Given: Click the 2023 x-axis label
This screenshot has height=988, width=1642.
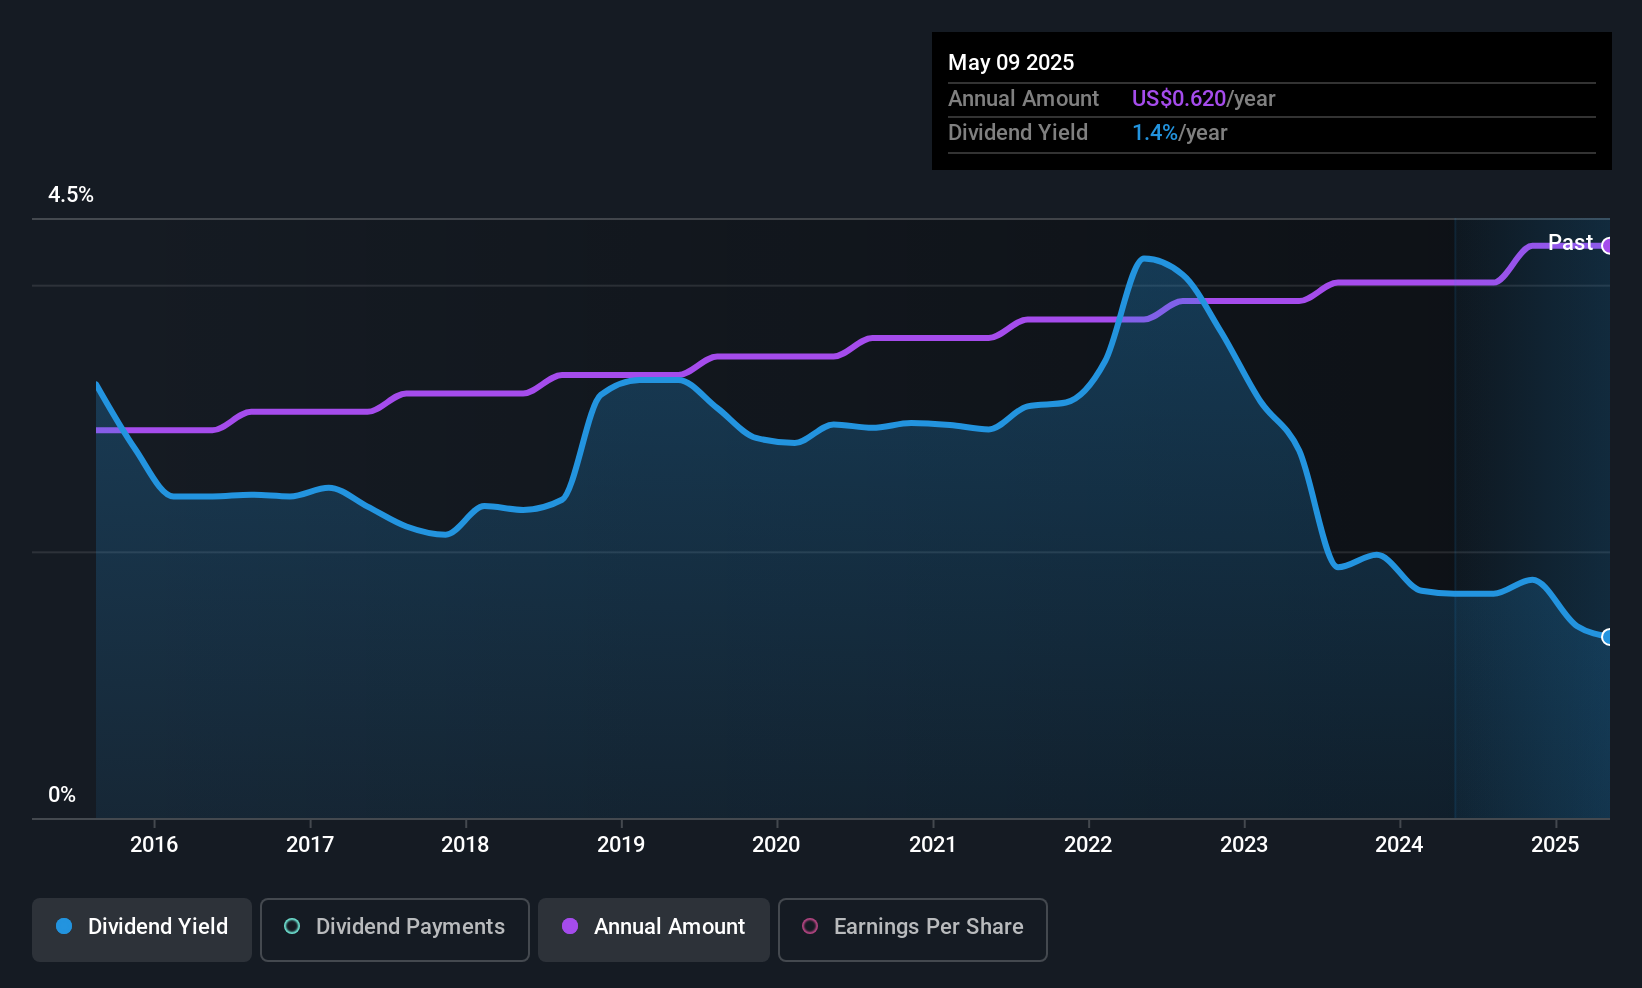Looking at the screenshot, I should point(1244,845).
